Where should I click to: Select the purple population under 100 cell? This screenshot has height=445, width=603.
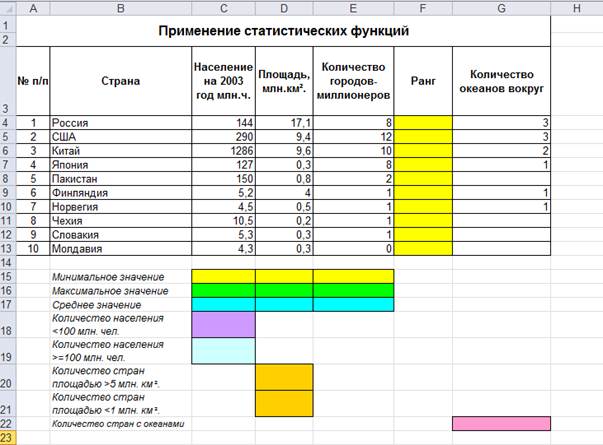click(x=223, y=325)
